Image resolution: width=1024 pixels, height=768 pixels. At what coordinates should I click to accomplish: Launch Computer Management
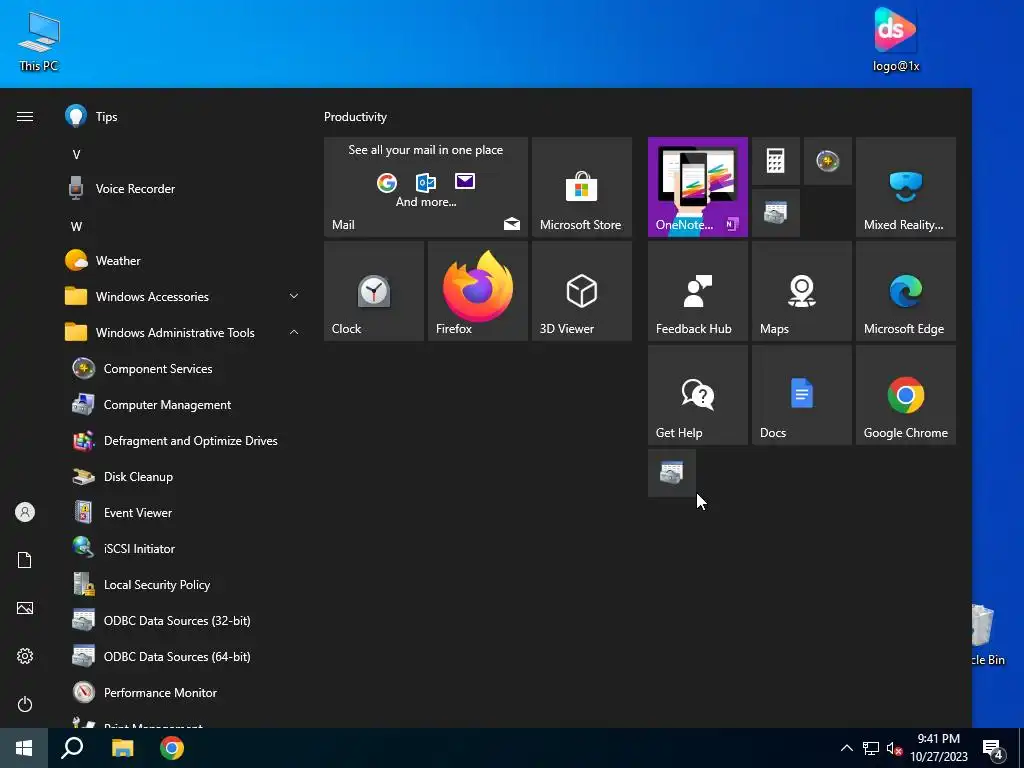[x=182, y=404]
